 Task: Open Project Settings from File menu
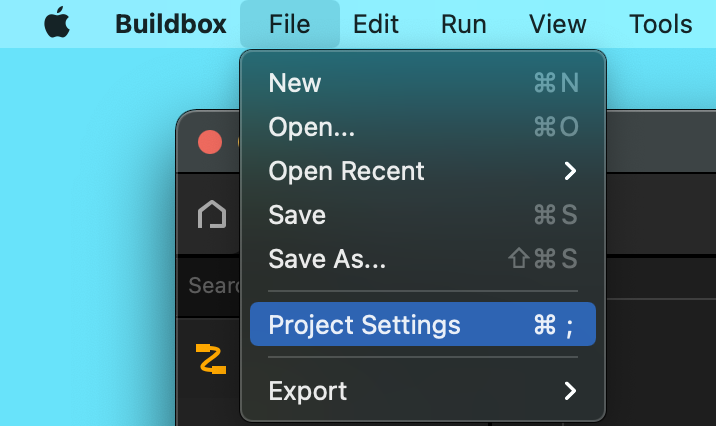coord(423,324)
